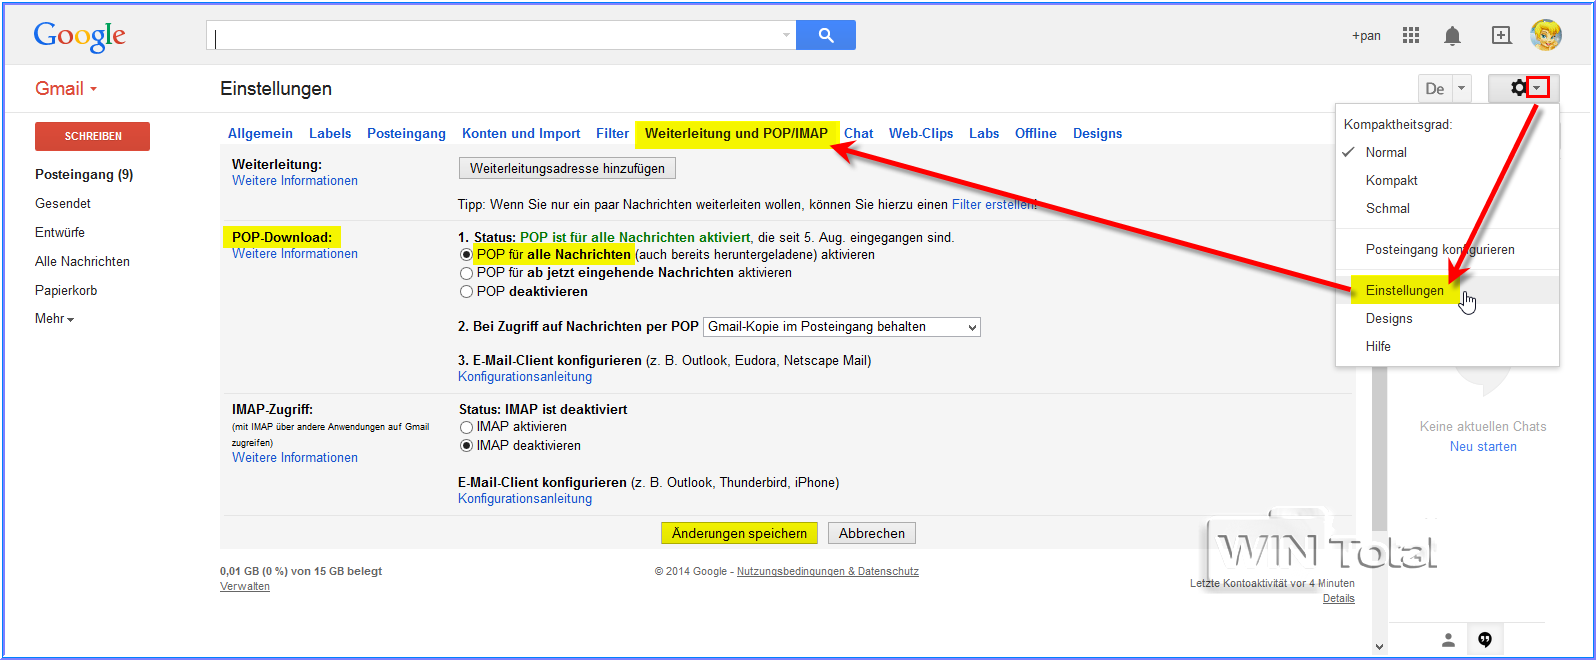Click the SCHREIBEN compose button

point(92,136)
